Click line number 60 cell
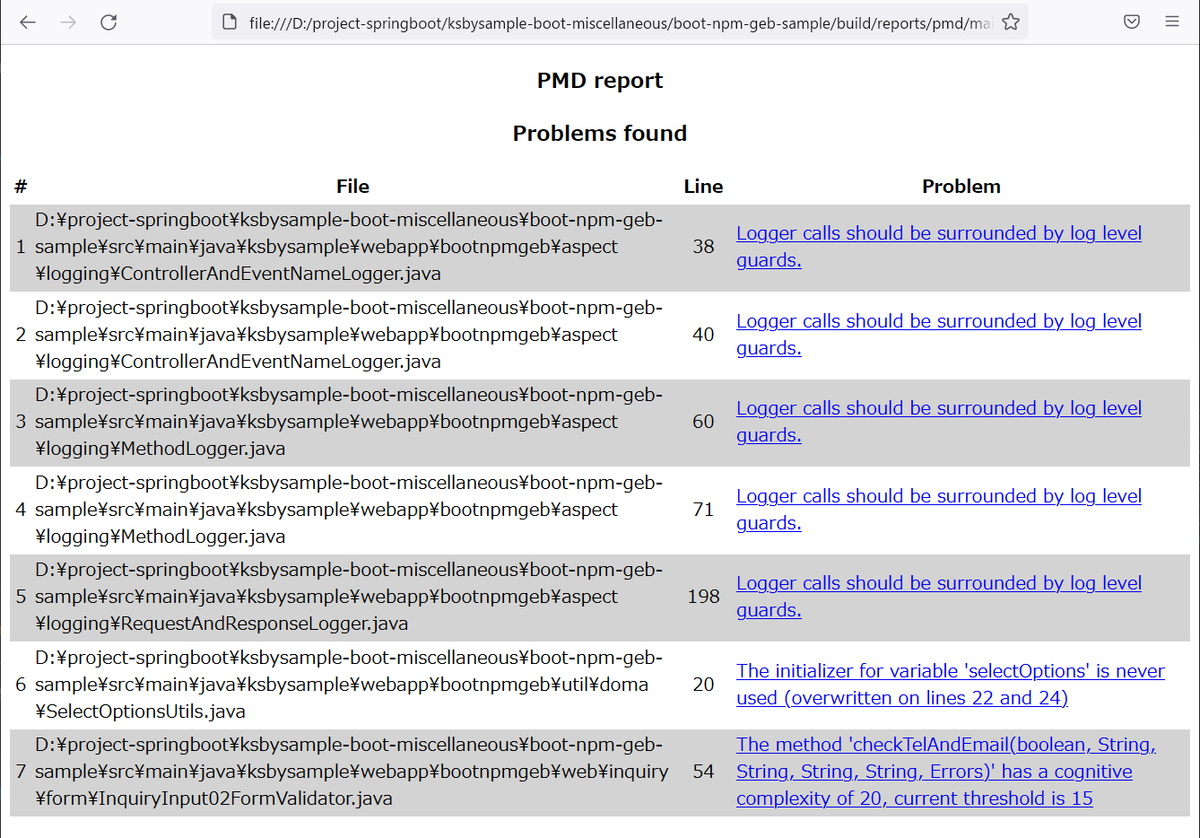Screen dimensions: 1200x838 703,421
